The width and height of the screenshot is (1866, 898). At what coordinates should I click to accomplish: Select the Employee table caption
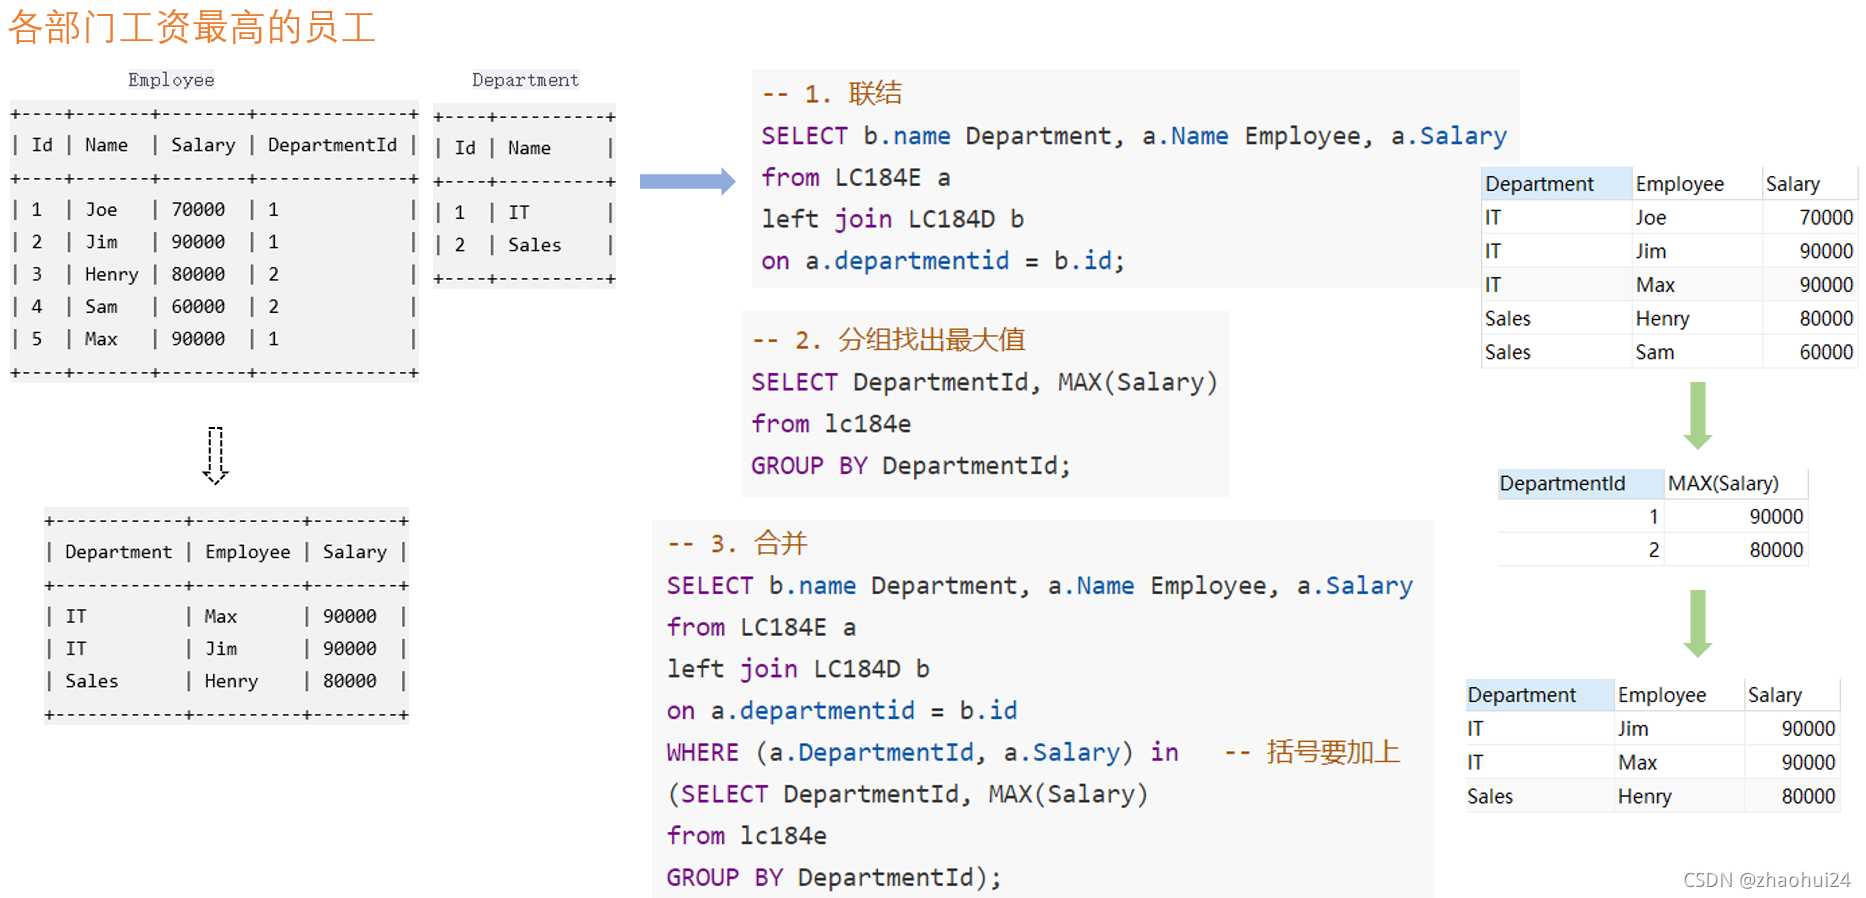point(171,80)
